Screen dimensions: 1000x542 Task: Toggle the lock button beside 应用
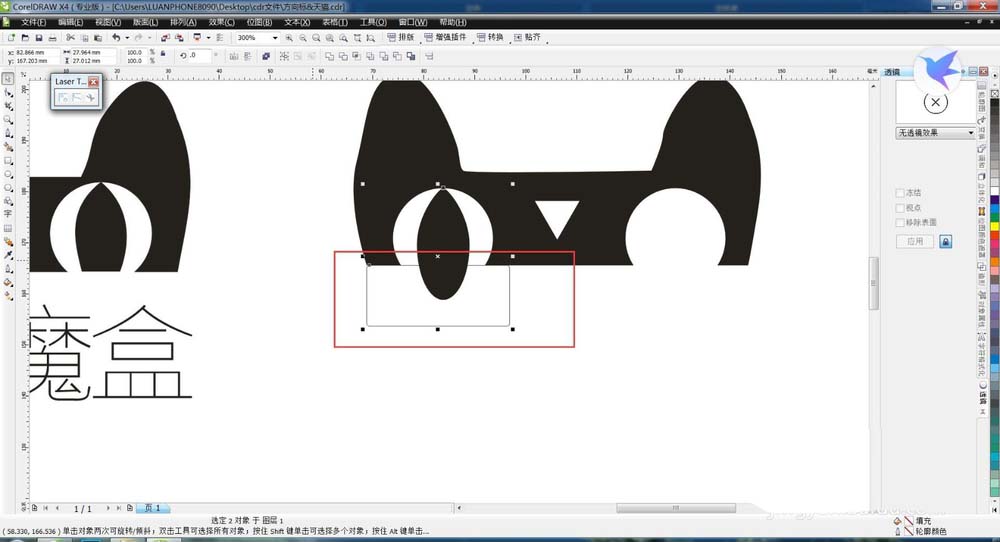click(945, 242)
